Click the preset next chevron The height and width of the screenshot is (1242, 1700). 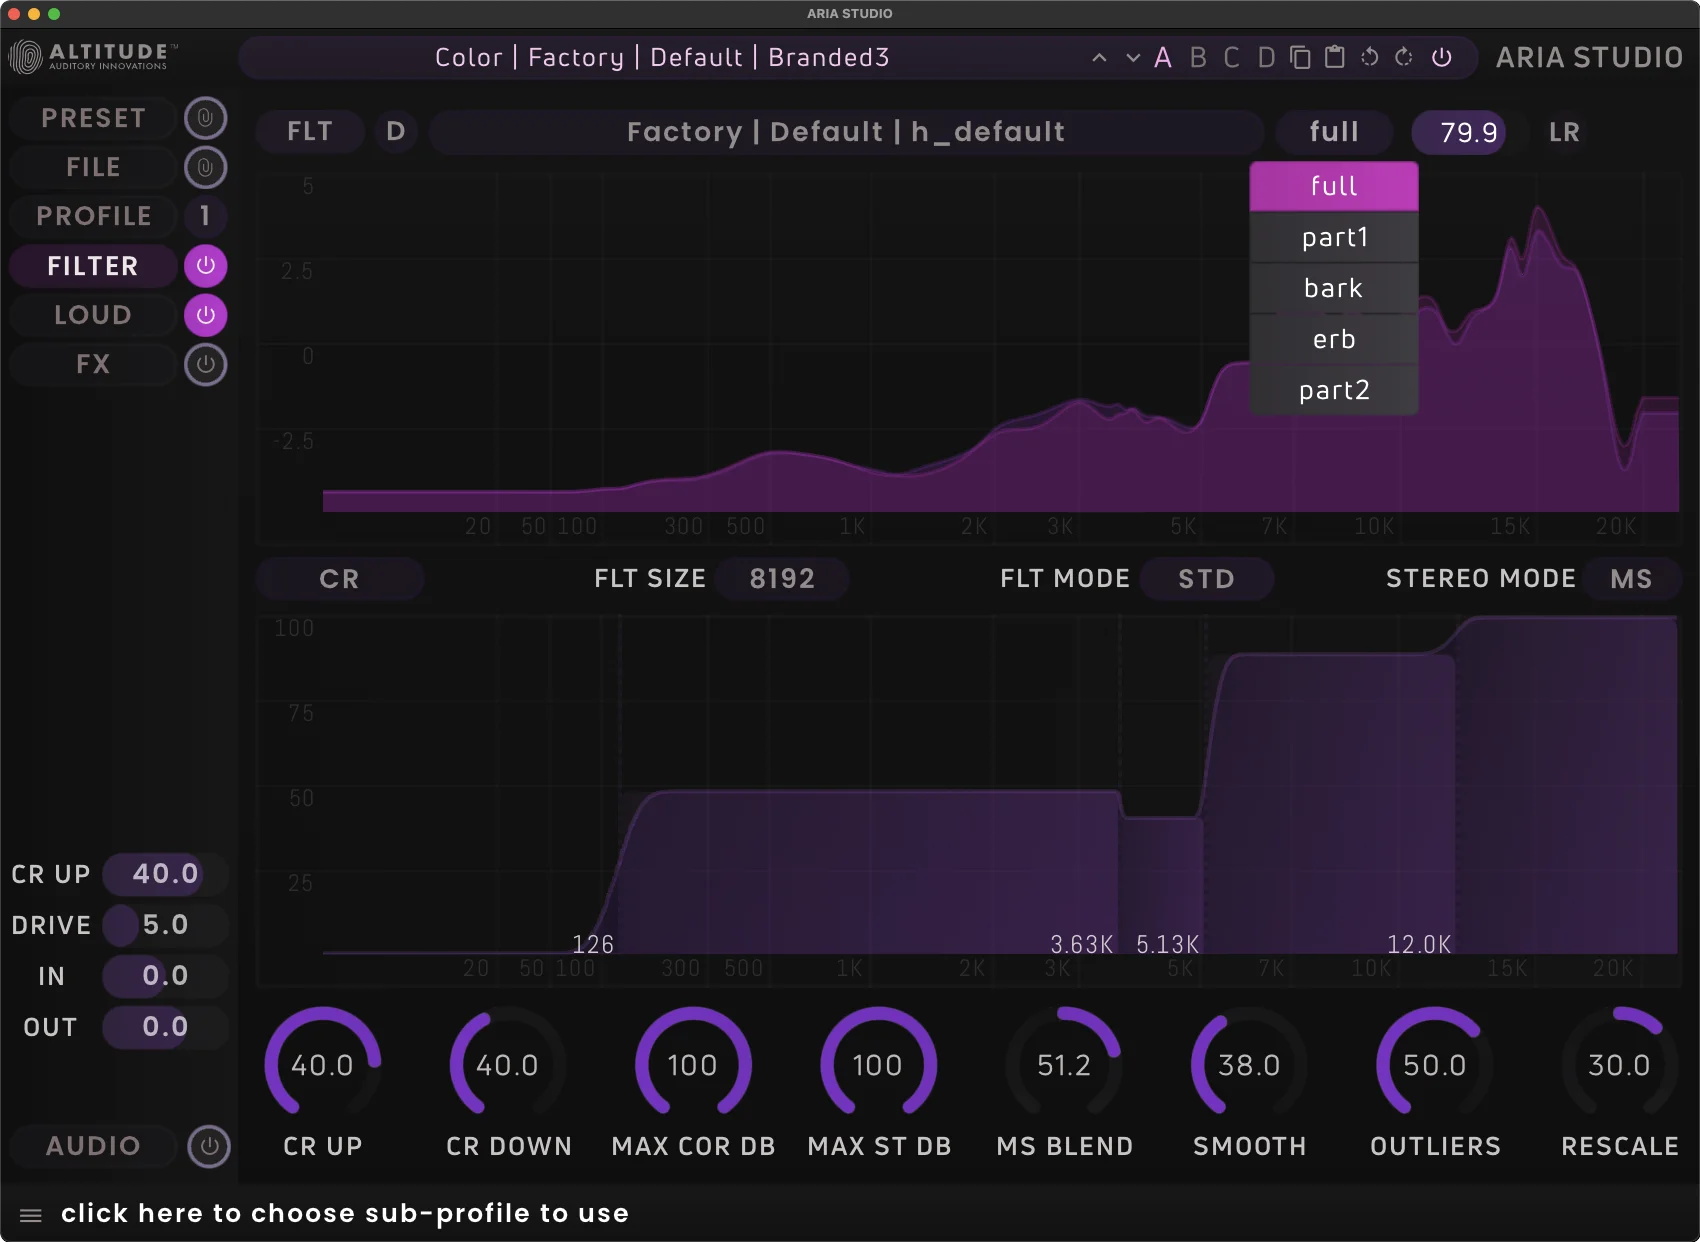click(x=1133, y=57)
